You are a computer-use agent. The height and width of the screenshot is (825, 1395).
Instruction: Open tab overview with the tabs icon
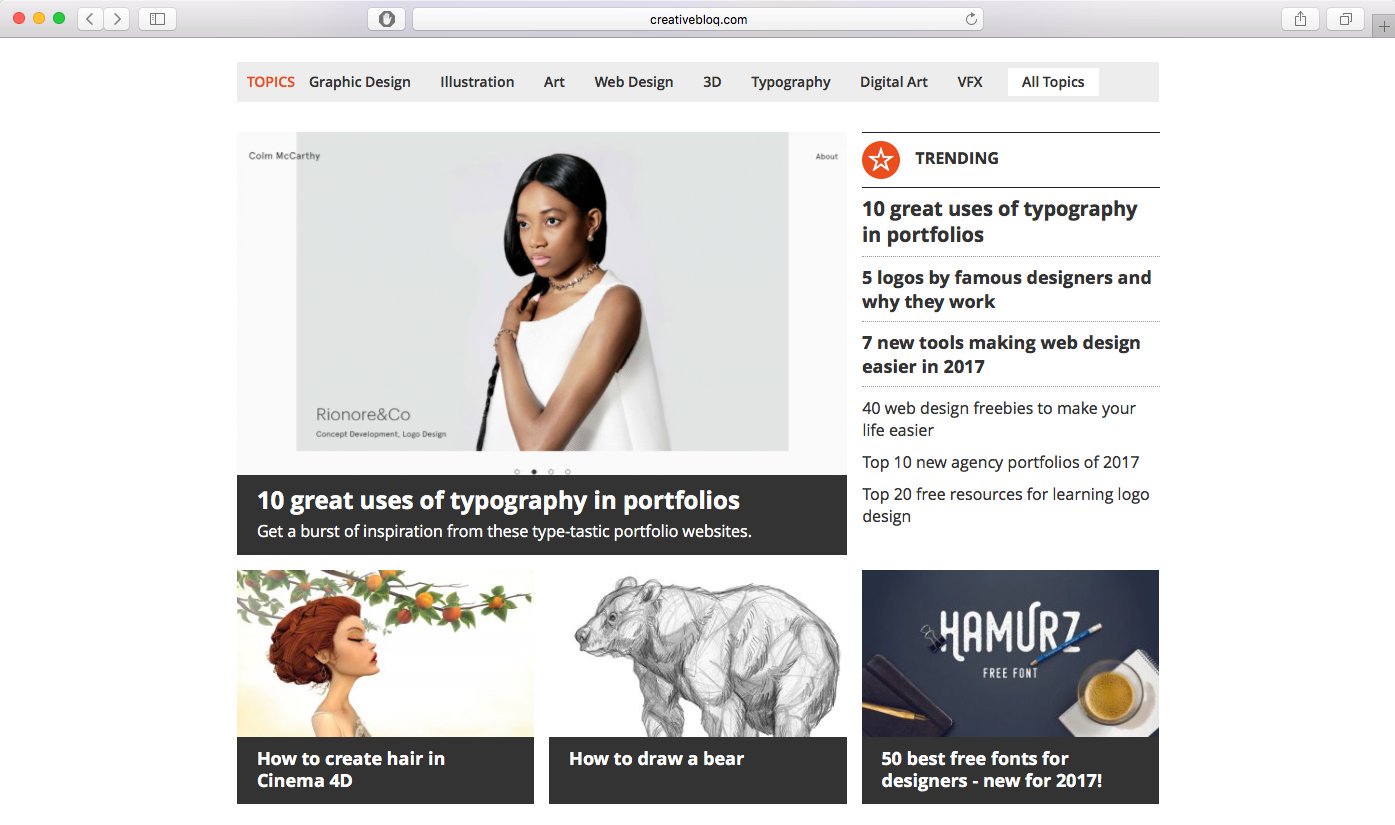click(1345, 18)
